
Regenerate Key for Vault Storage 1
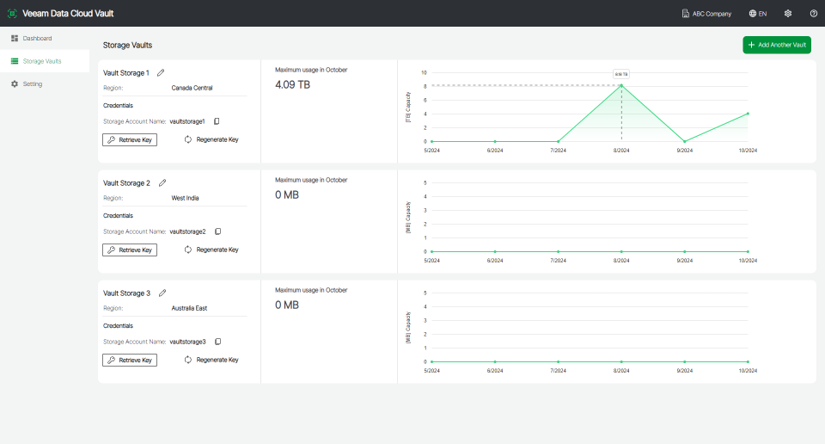pyautogui.click(x=211, y=140)
